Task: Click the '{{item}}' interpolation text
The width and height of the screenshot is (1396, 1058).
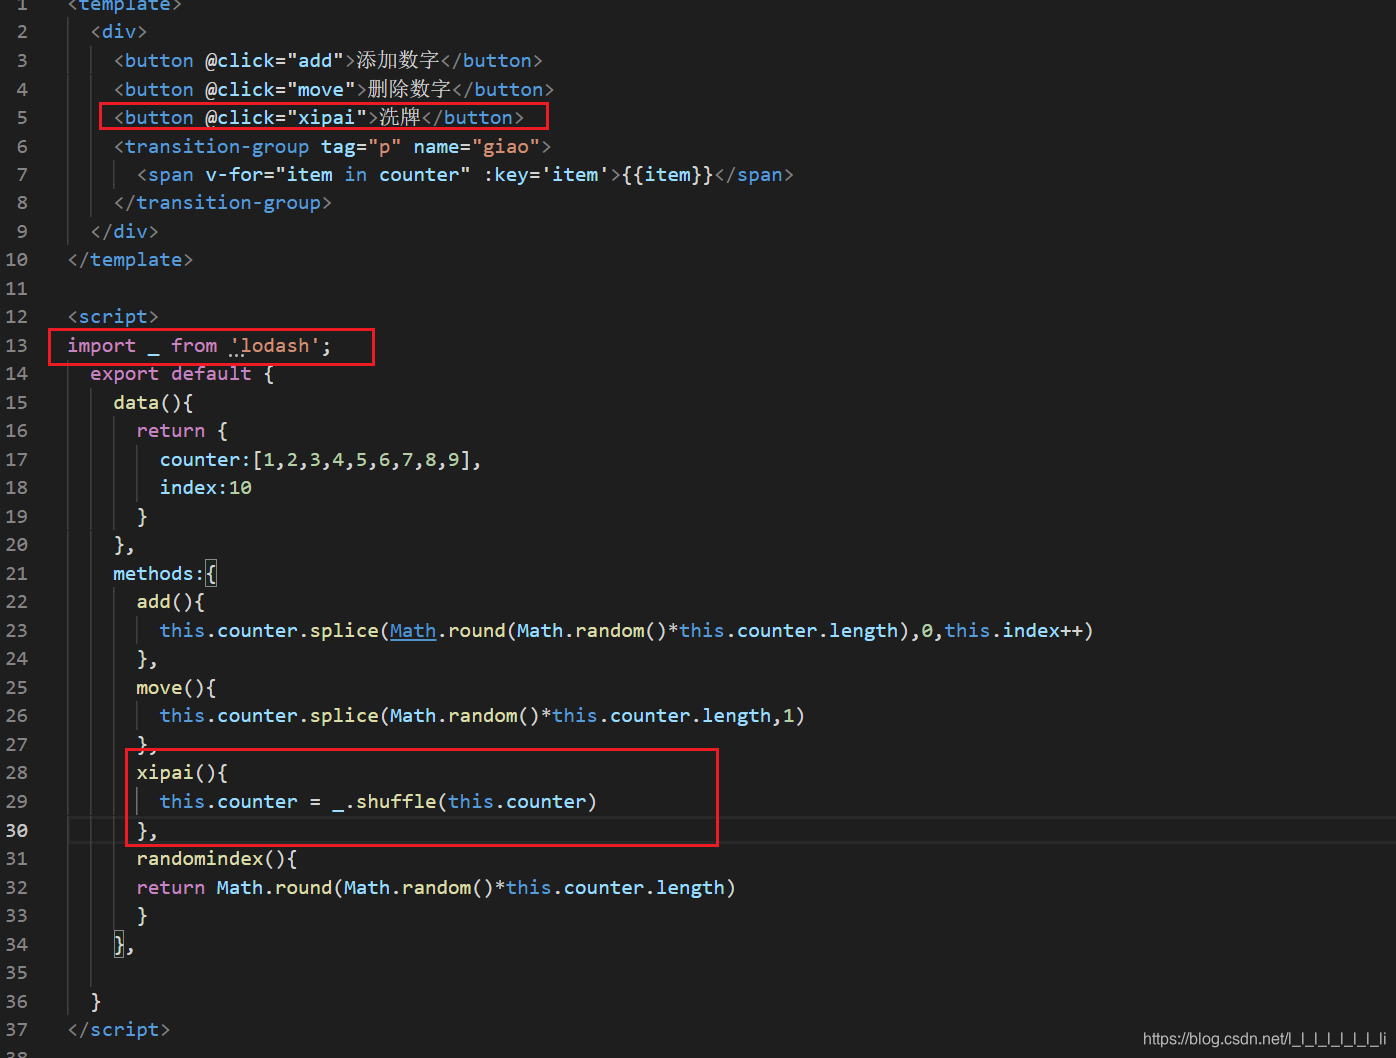Action: [x=667, y=174]
